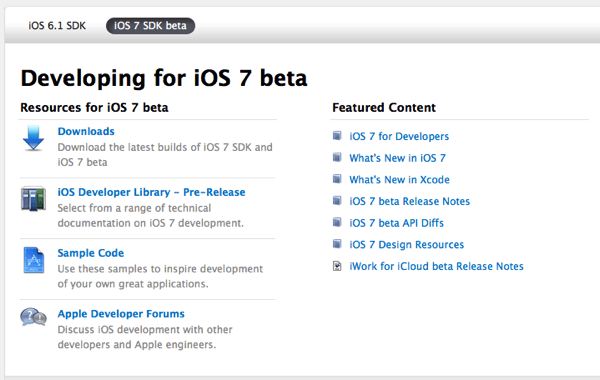This screenshot has height=380, width=600.
Task: Click book icon beside iOS 7 Design Resources
Action: 337,244
